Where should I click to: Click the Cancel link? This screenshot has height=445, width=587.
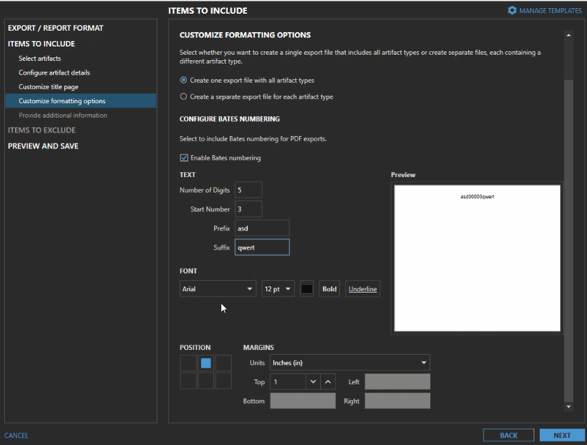[16, 435]
